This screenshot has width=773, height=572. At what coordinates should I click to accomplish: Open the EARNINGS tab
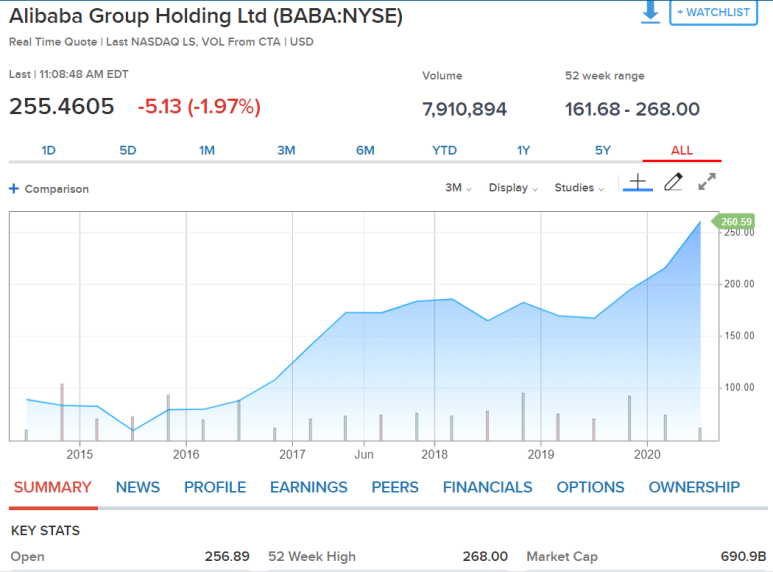coord(309,487)
